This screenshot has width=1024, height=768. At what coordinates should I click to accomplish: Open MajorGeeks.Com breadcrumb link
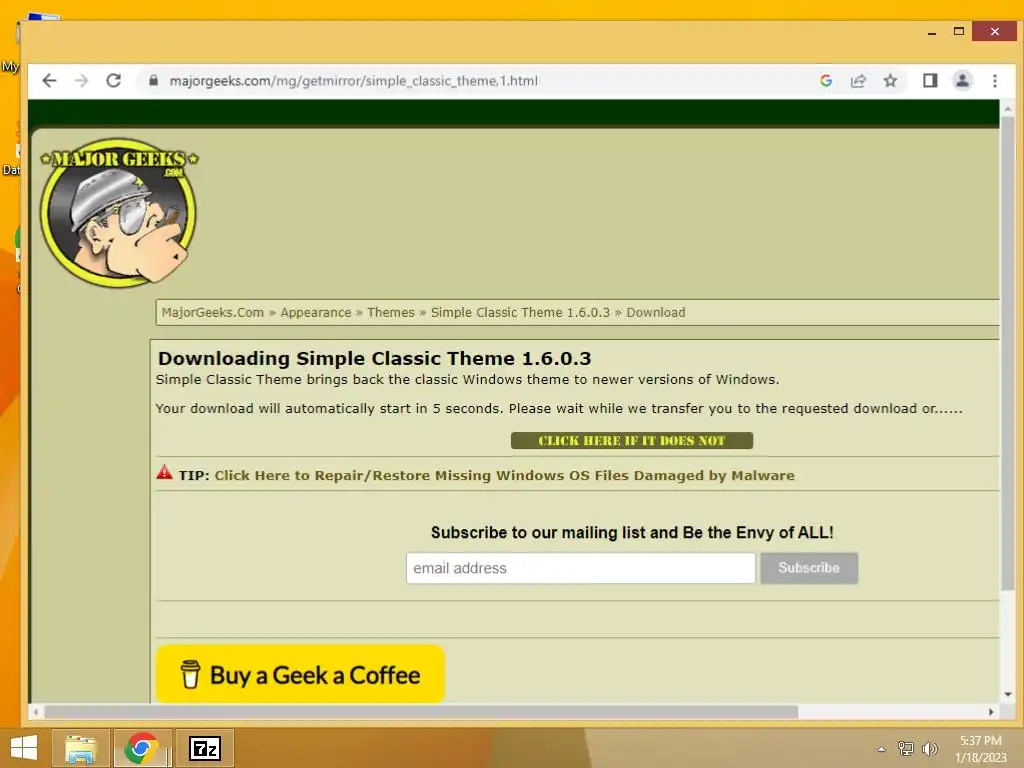[x=213, y=312]
